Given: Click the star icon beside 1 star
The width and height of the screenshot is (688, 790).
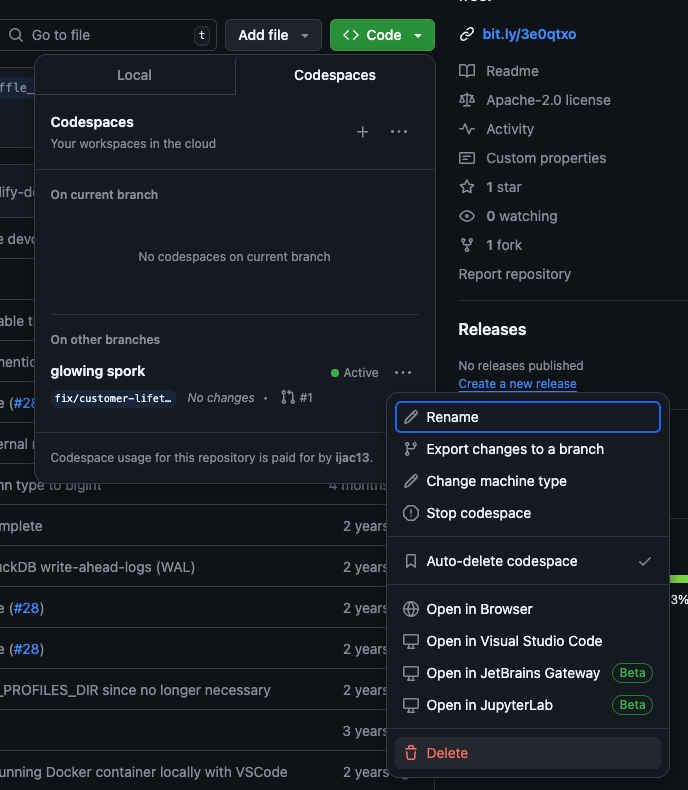Looking at the screenshot, I should pyautogui.click(x=467, y=187).
